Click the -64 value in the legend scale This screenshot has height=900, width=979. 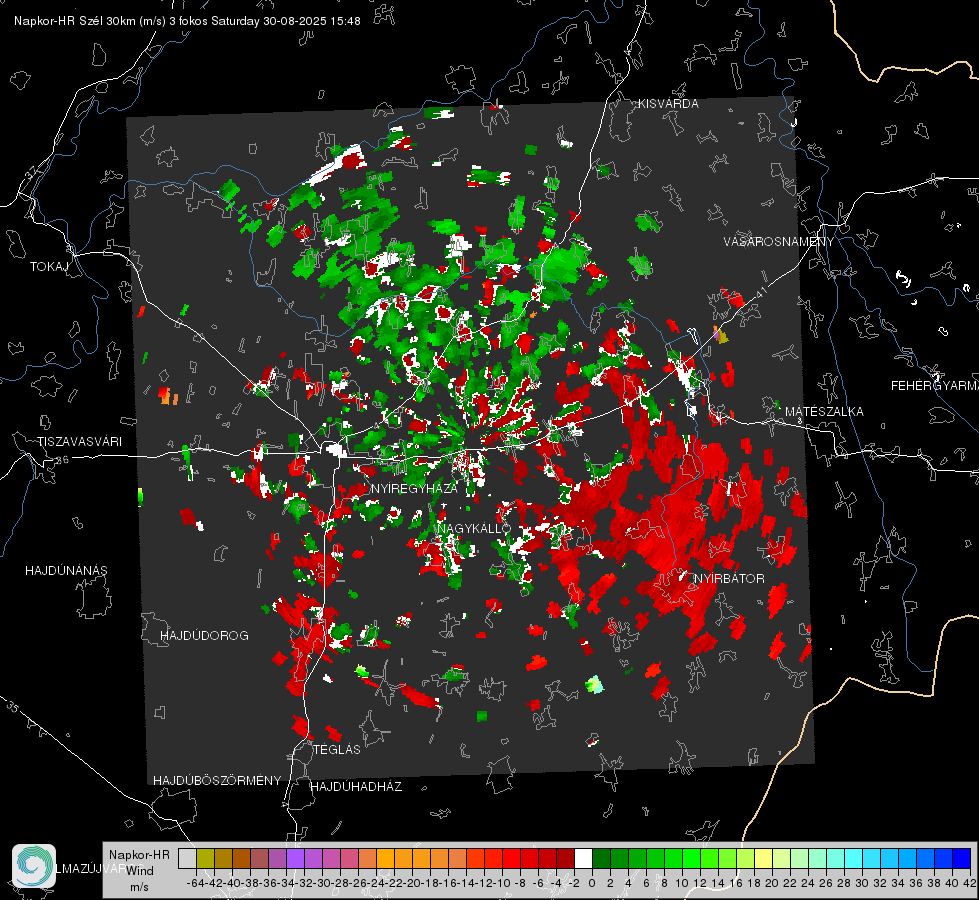(196, 883)
